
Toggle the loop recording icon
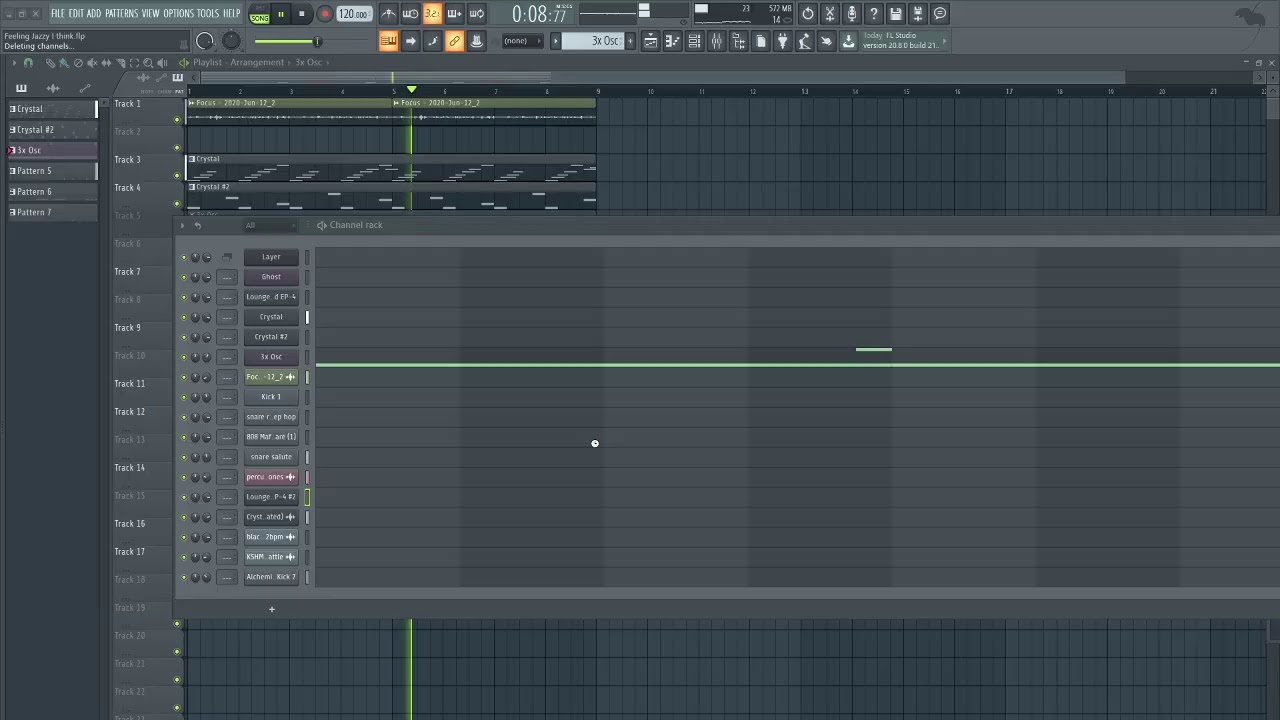(x=476, y=14)
